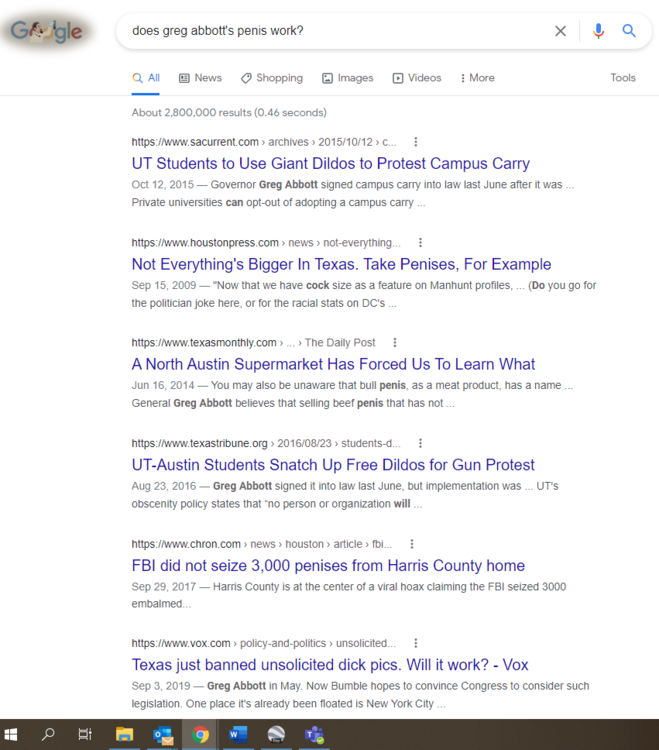Open the Texas Tribune UT-Austin Students result

pyautogui.click(x=333, y=465)
